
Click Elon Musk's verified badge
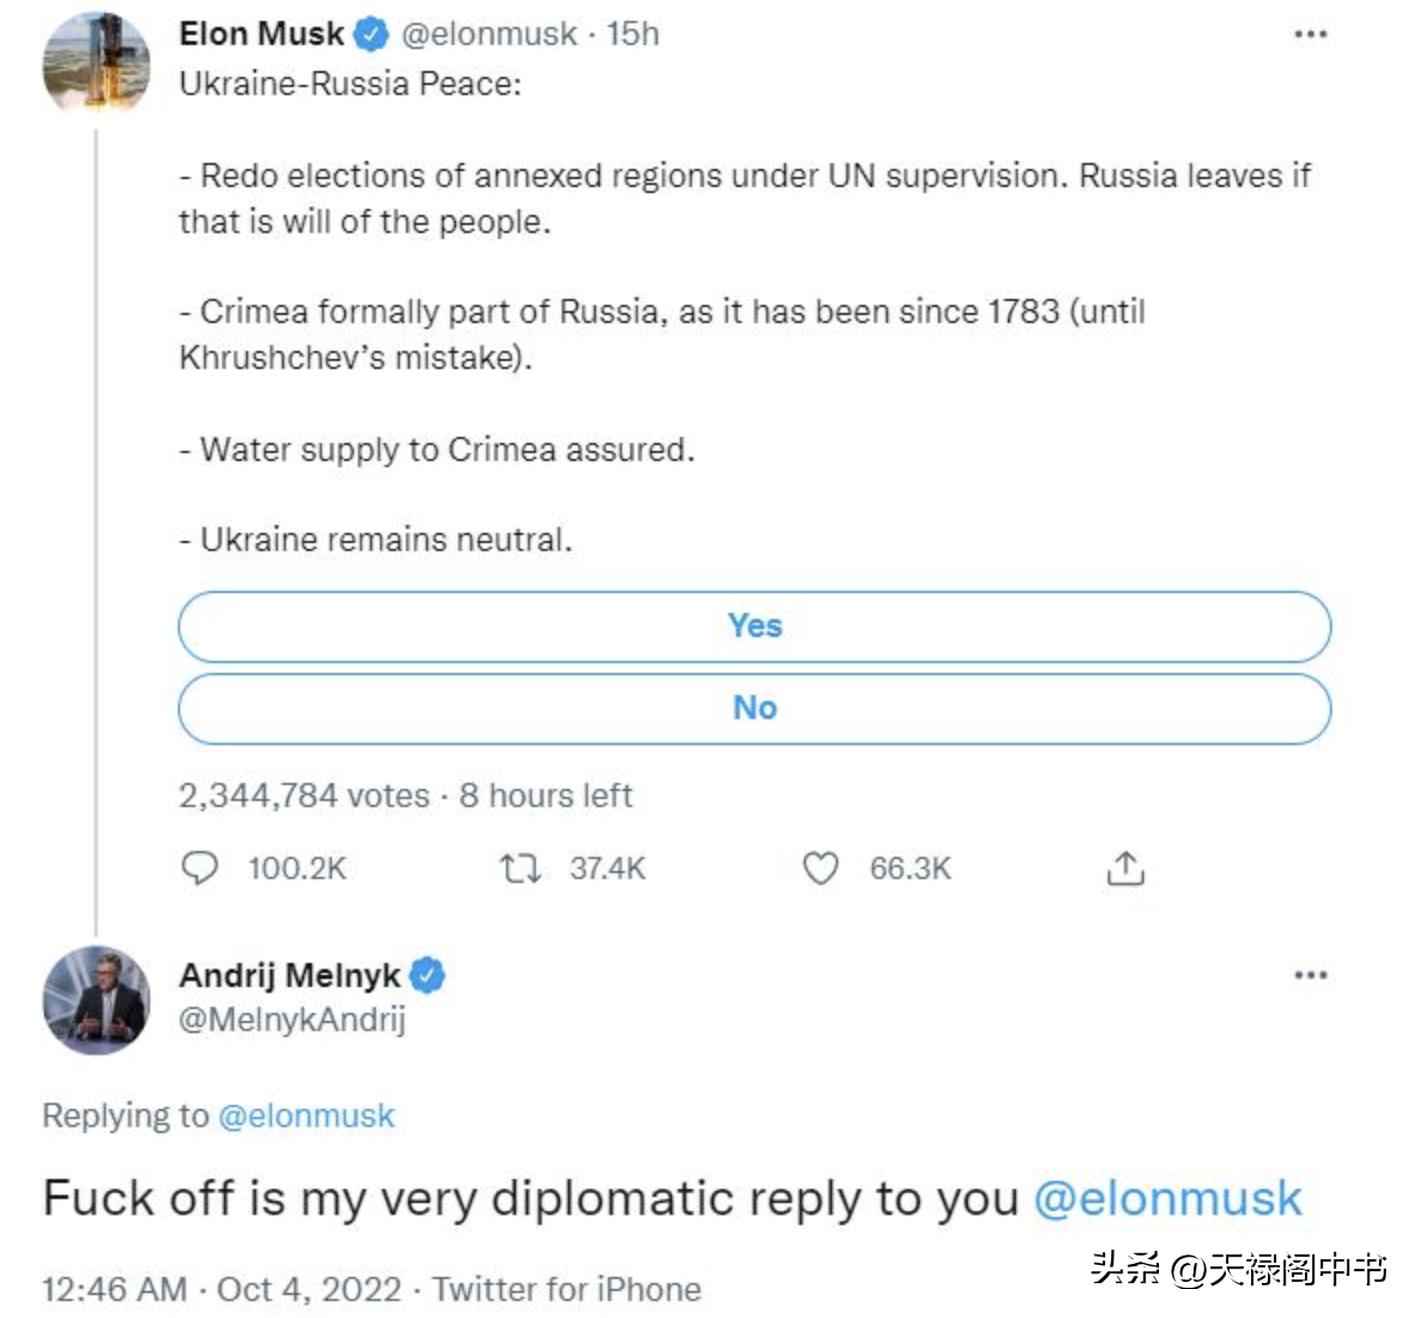[372, 34]
